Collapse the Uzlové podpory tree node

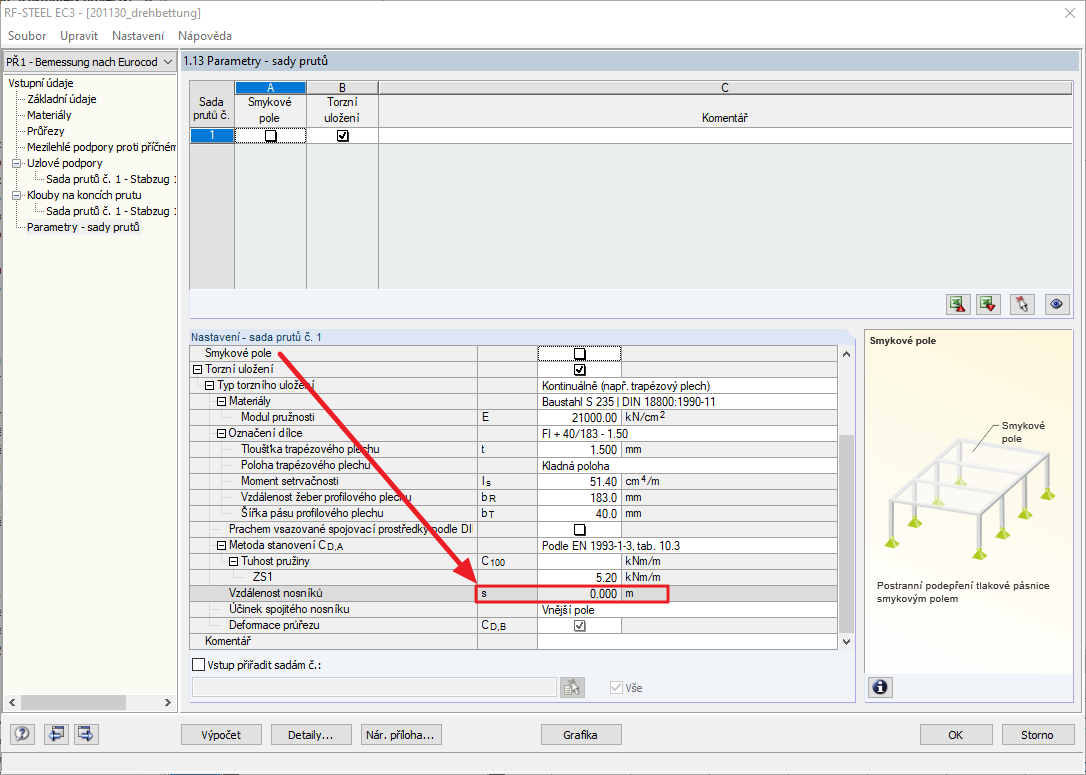(x=17, y=163)
